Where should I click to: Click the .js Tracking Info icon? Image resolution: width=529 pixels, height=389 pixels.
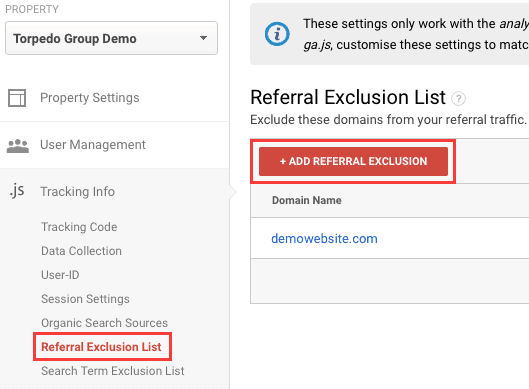pyautogui.click(x=17, y=191)
